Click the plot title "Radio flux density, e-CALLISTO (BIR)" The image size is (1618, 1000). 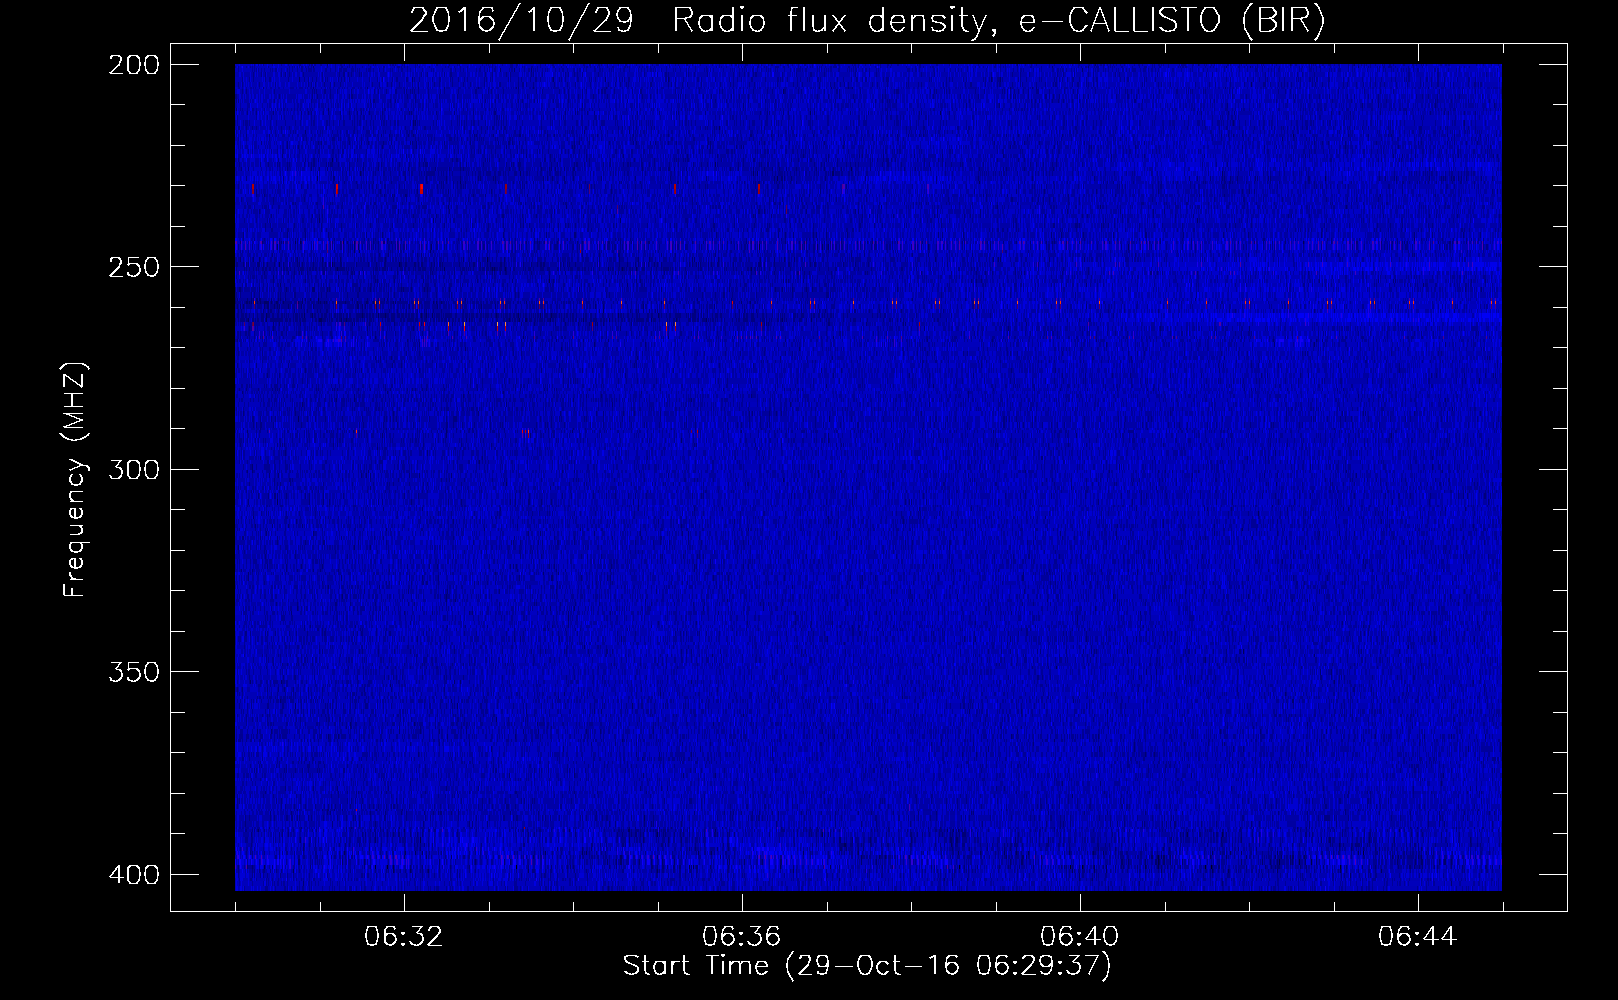coord(998,21)
